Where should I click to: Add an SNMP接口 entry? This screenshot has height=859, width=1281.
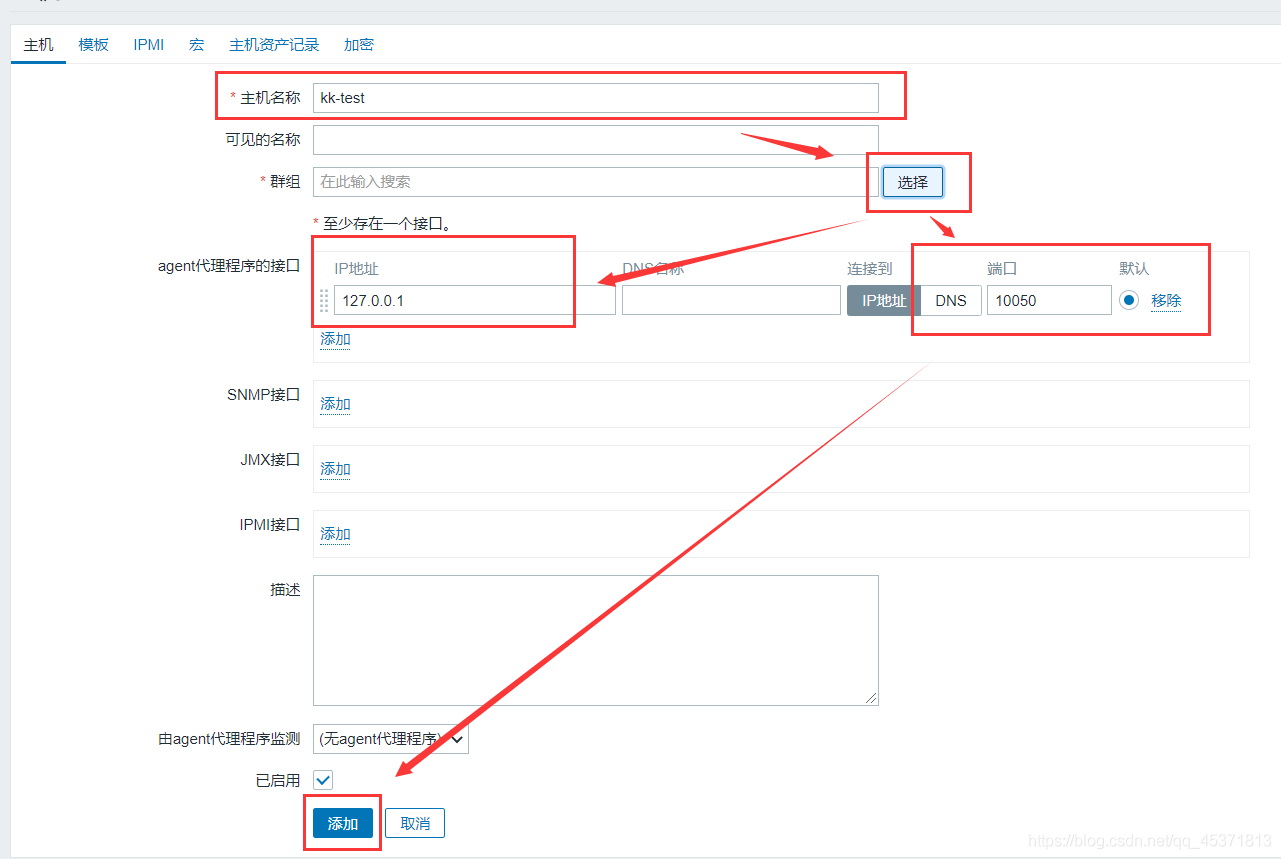tap(335, 404)
